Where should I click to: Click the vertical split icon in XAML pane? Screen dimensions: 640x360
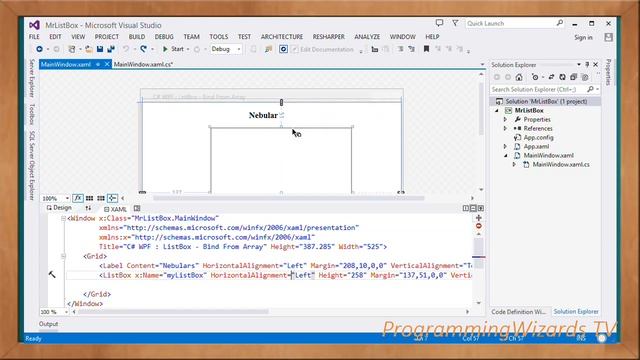coord(465,208)
